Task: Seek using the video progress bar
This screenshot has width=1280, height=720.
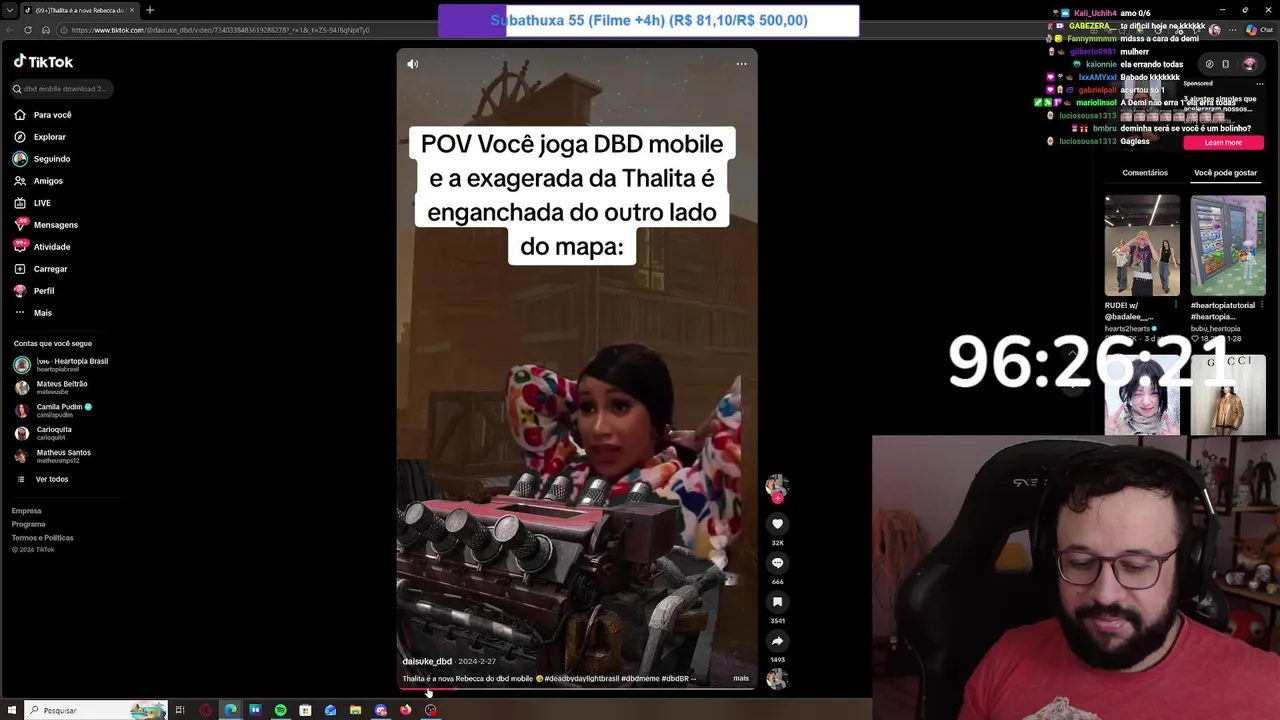Action: click(x=577, y=688)
